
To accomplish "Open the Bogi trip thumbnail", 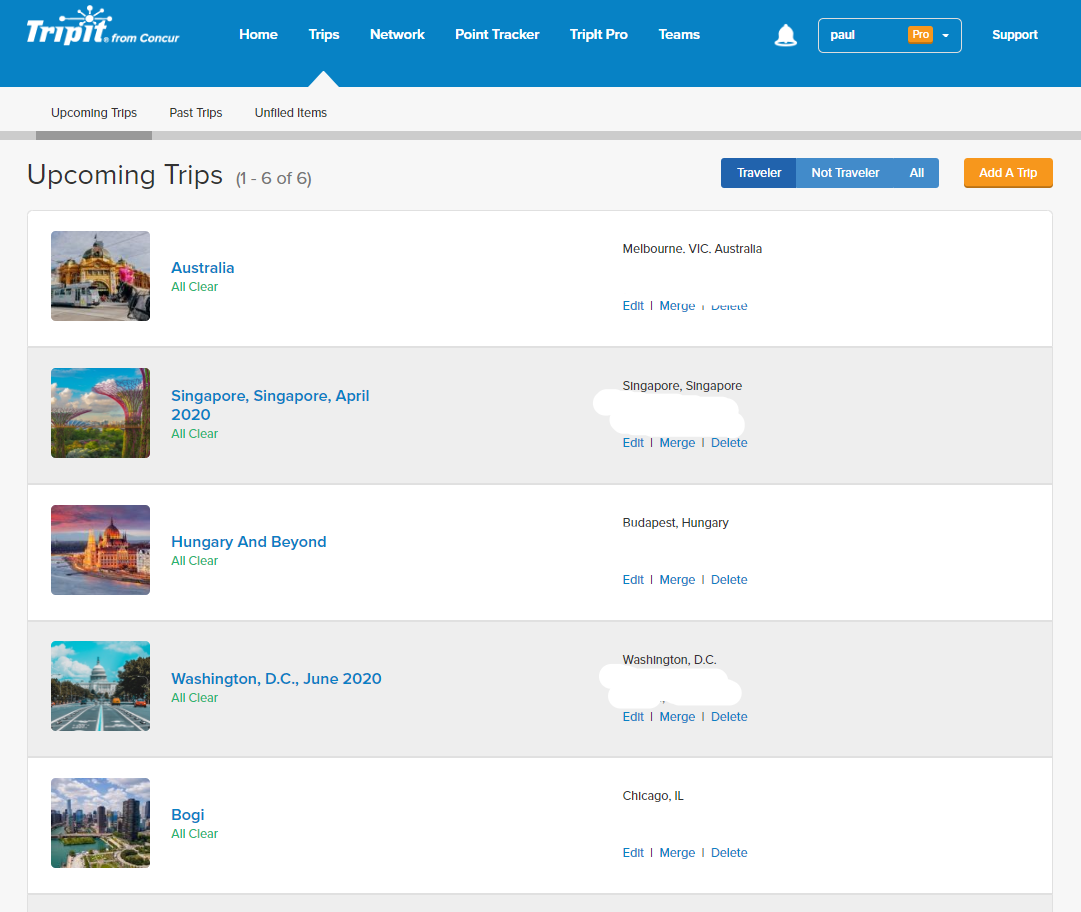I will (x=101, y=823).
